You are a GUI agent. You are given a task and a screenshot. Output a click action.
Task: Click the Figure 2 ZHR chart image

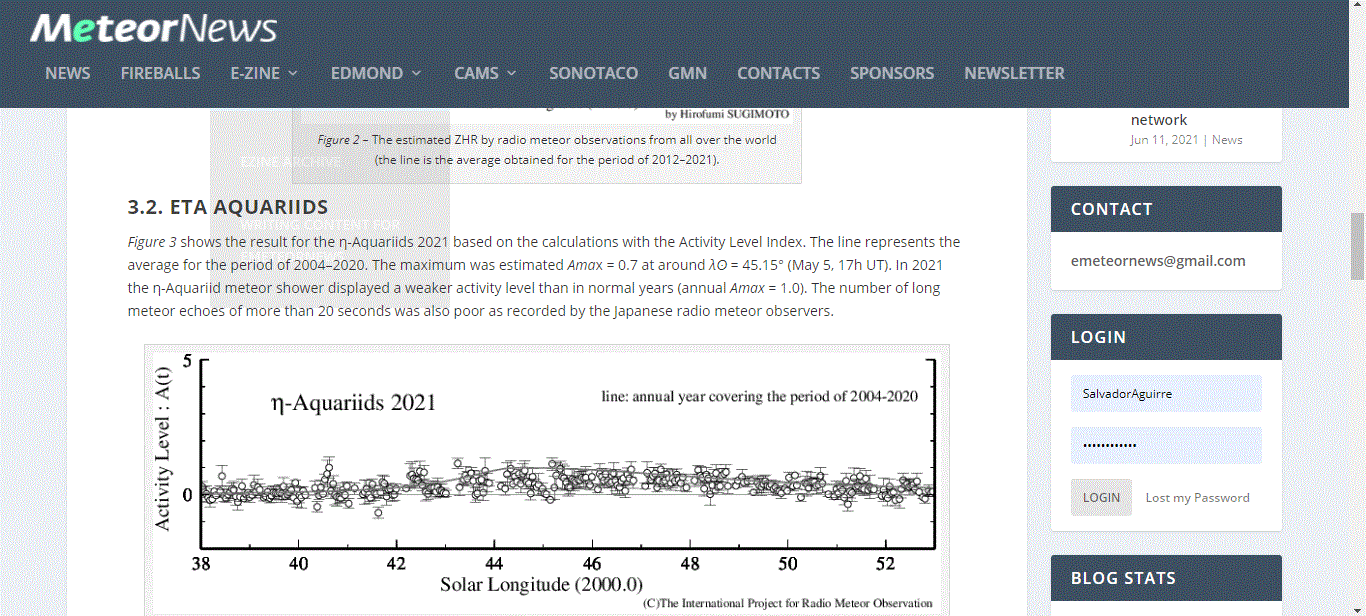pos(547,116)
